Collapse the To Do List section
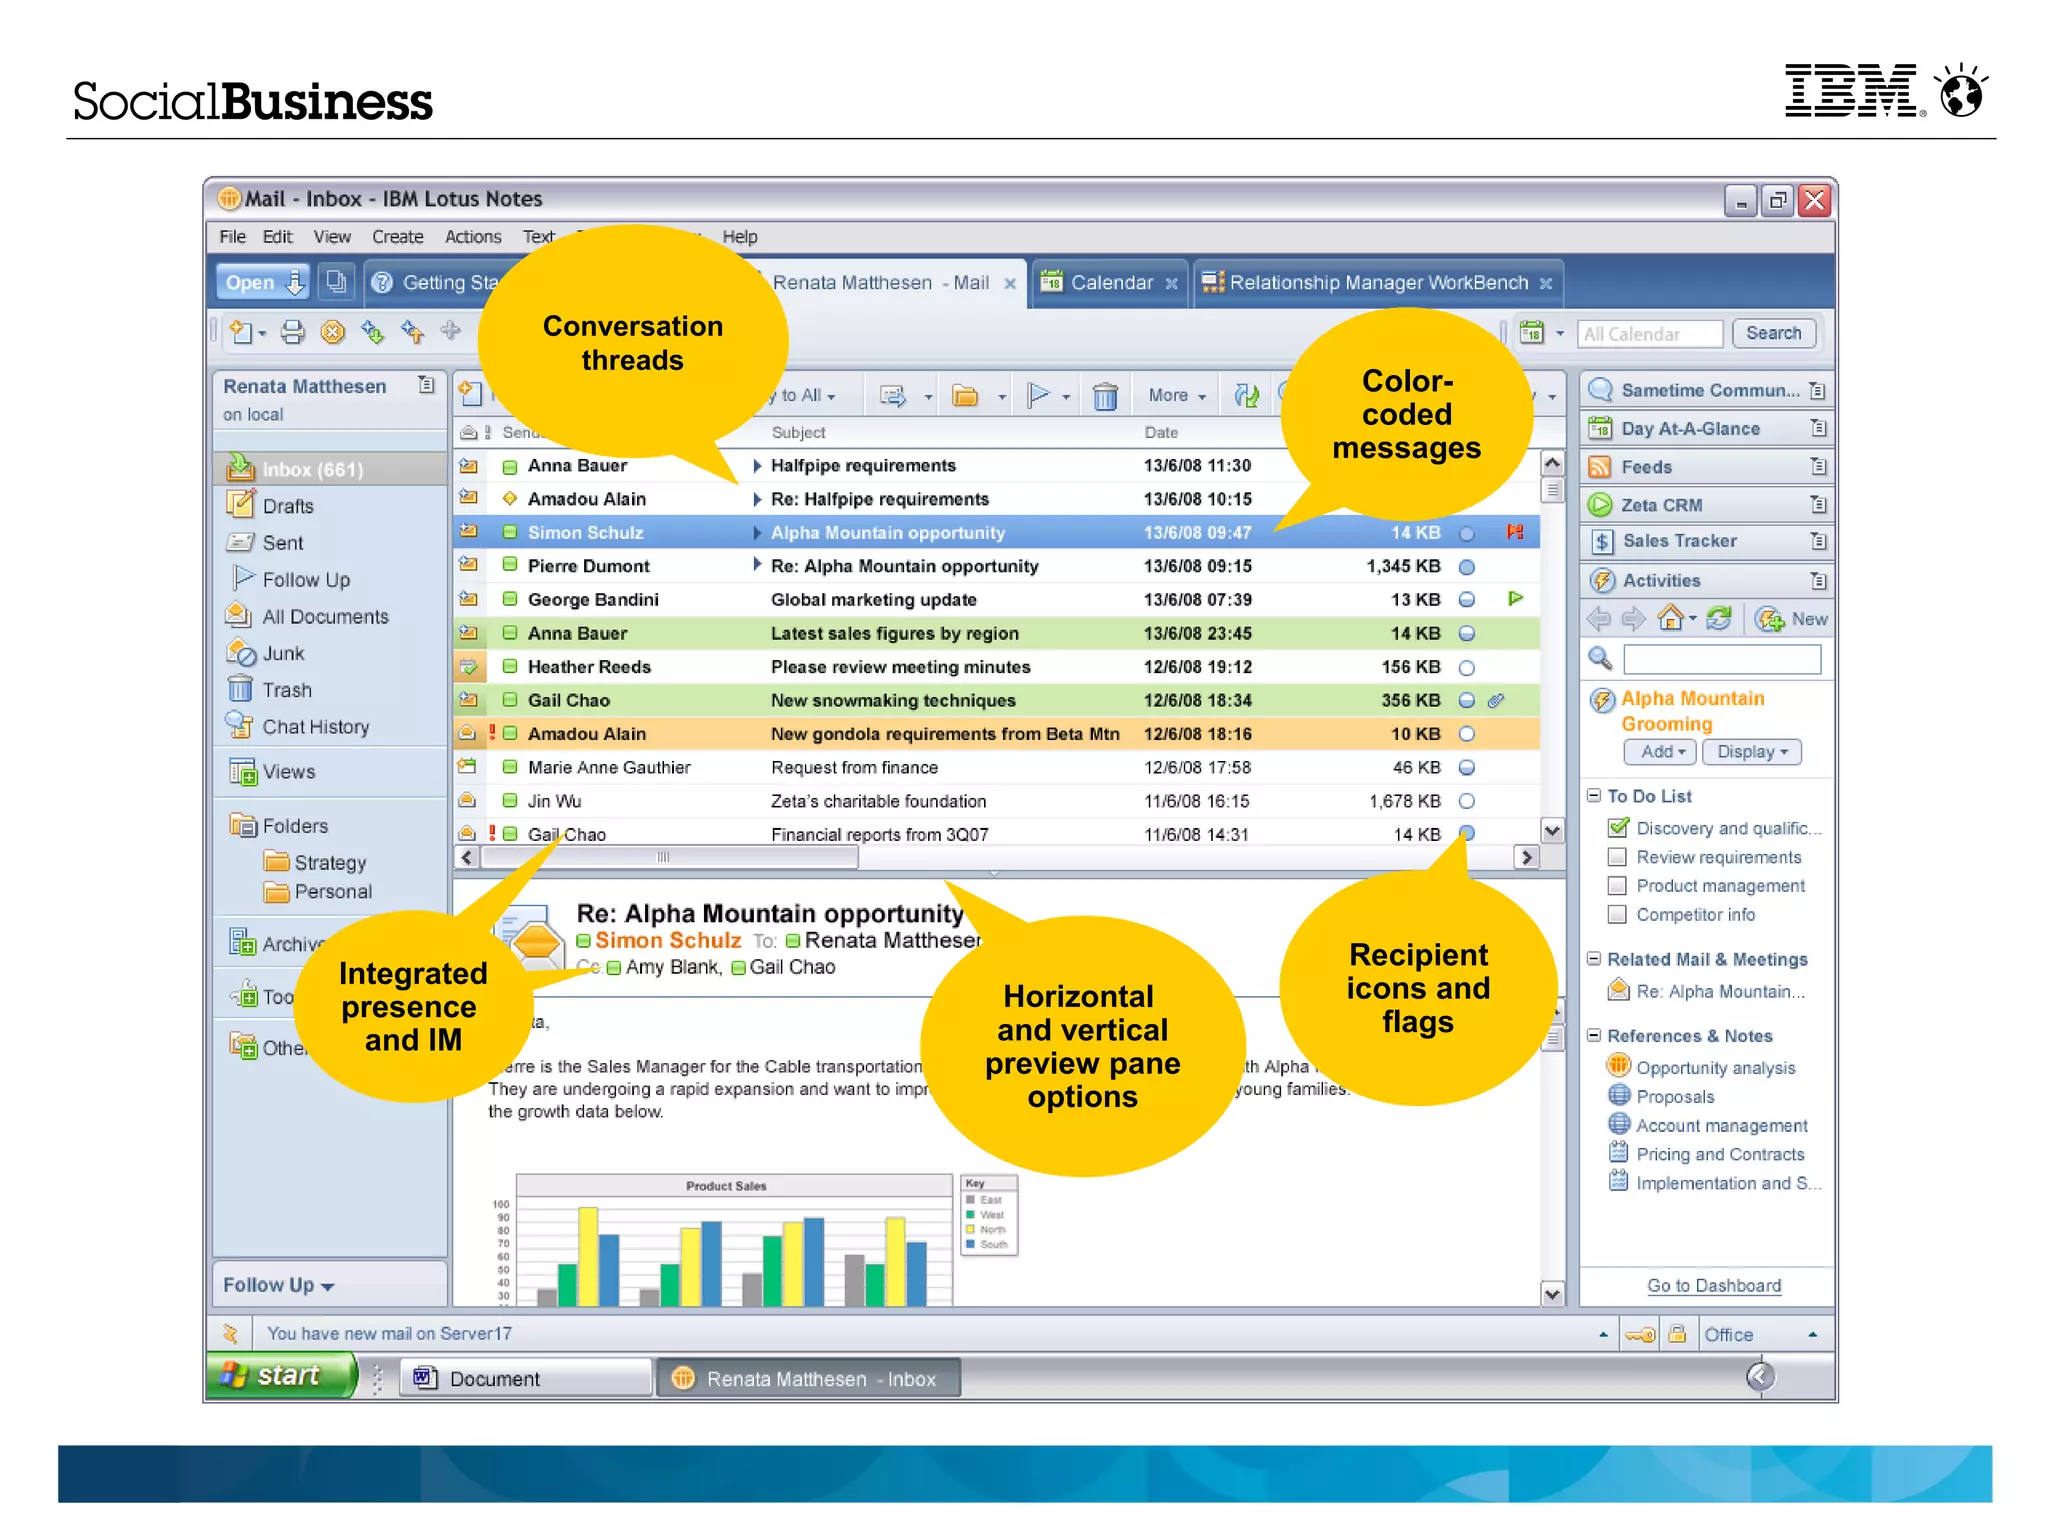Viewport: 2048px width, 1535px height. [x=1594, y=796]
